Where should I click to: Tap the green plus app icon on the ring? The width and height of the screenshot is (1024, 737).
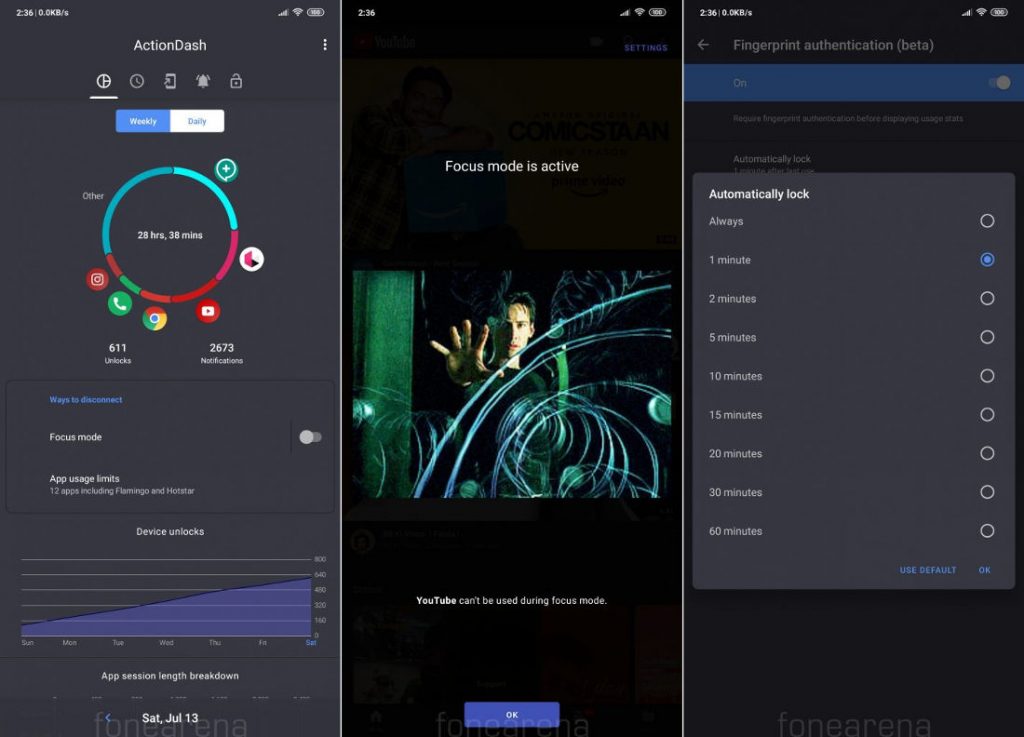click(226, 170)
